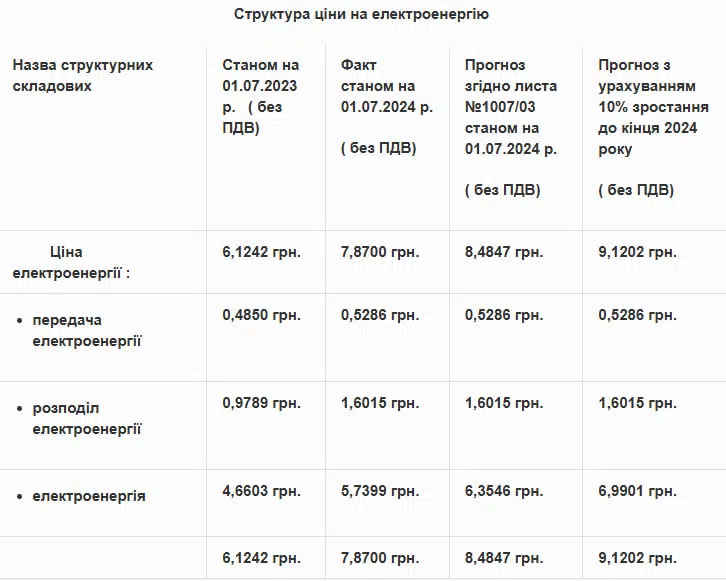The height and width of the screenshot is (581, 726).
Task: Select the 0,9789 грн. cell
Action: [x=261, y=403]
